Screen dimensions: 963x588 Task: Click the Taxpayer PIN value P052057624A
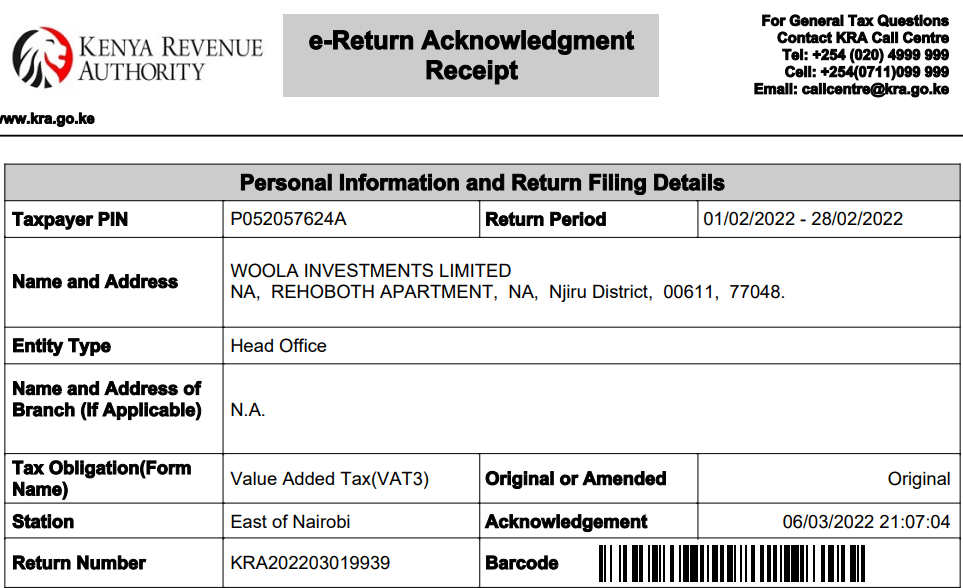point(288,219)
